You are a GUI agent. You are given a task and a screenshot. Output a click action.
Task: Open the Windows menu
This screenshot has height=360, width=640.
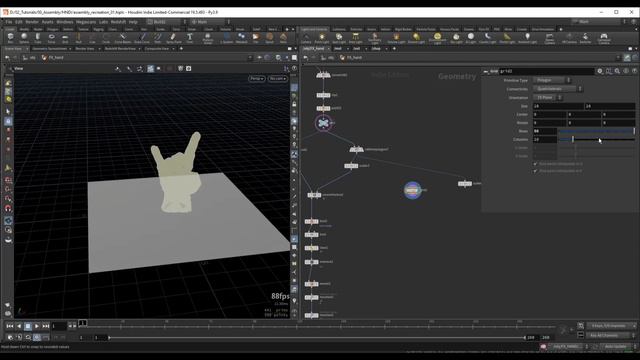pos(64,22)
